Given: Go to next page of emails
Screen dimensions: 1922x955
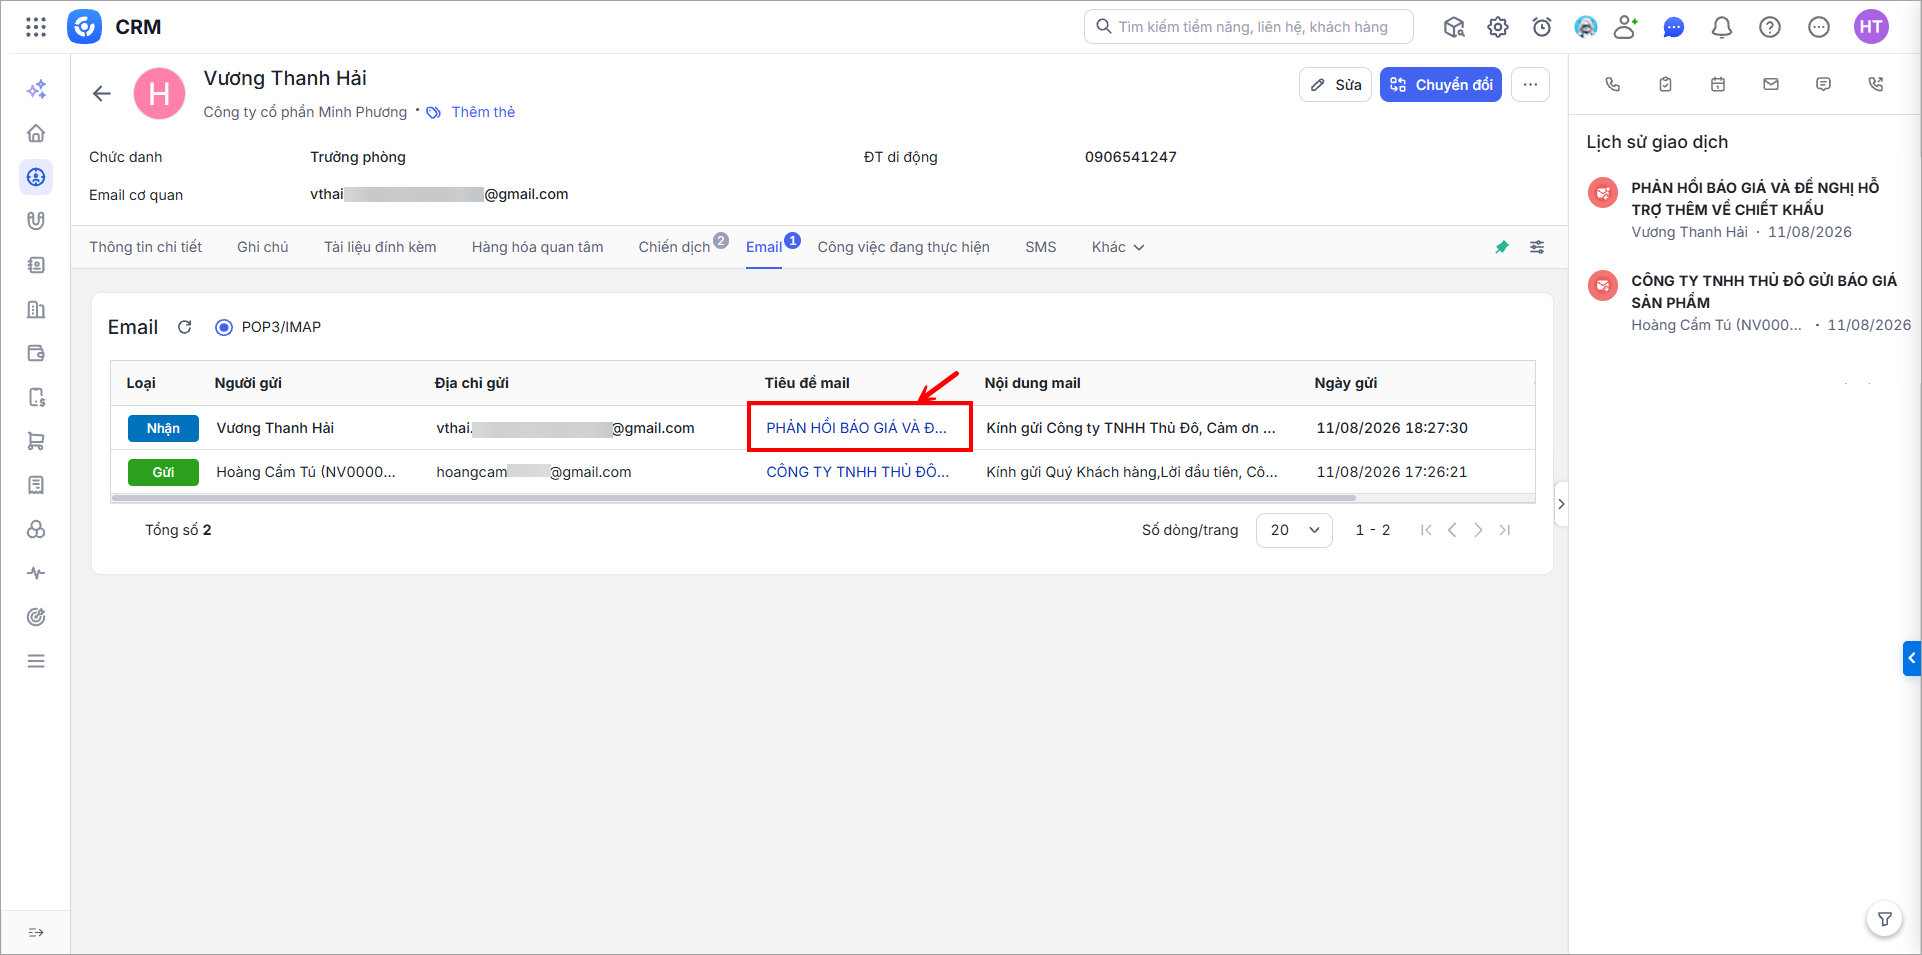Looking at the screenshot, I should (x=1478, y=530).
